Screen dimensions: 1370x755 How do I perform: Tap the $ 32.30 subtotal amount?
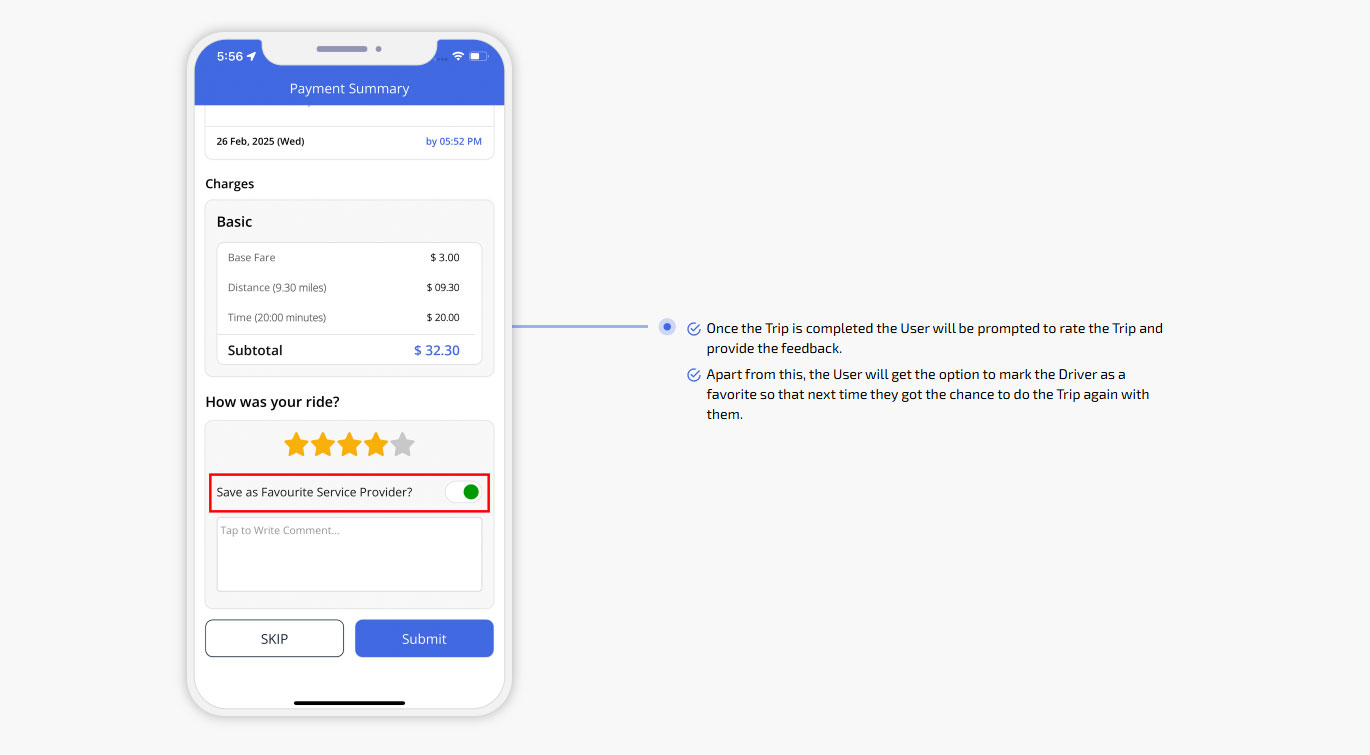pyautogui.click(x=436, y=351)
